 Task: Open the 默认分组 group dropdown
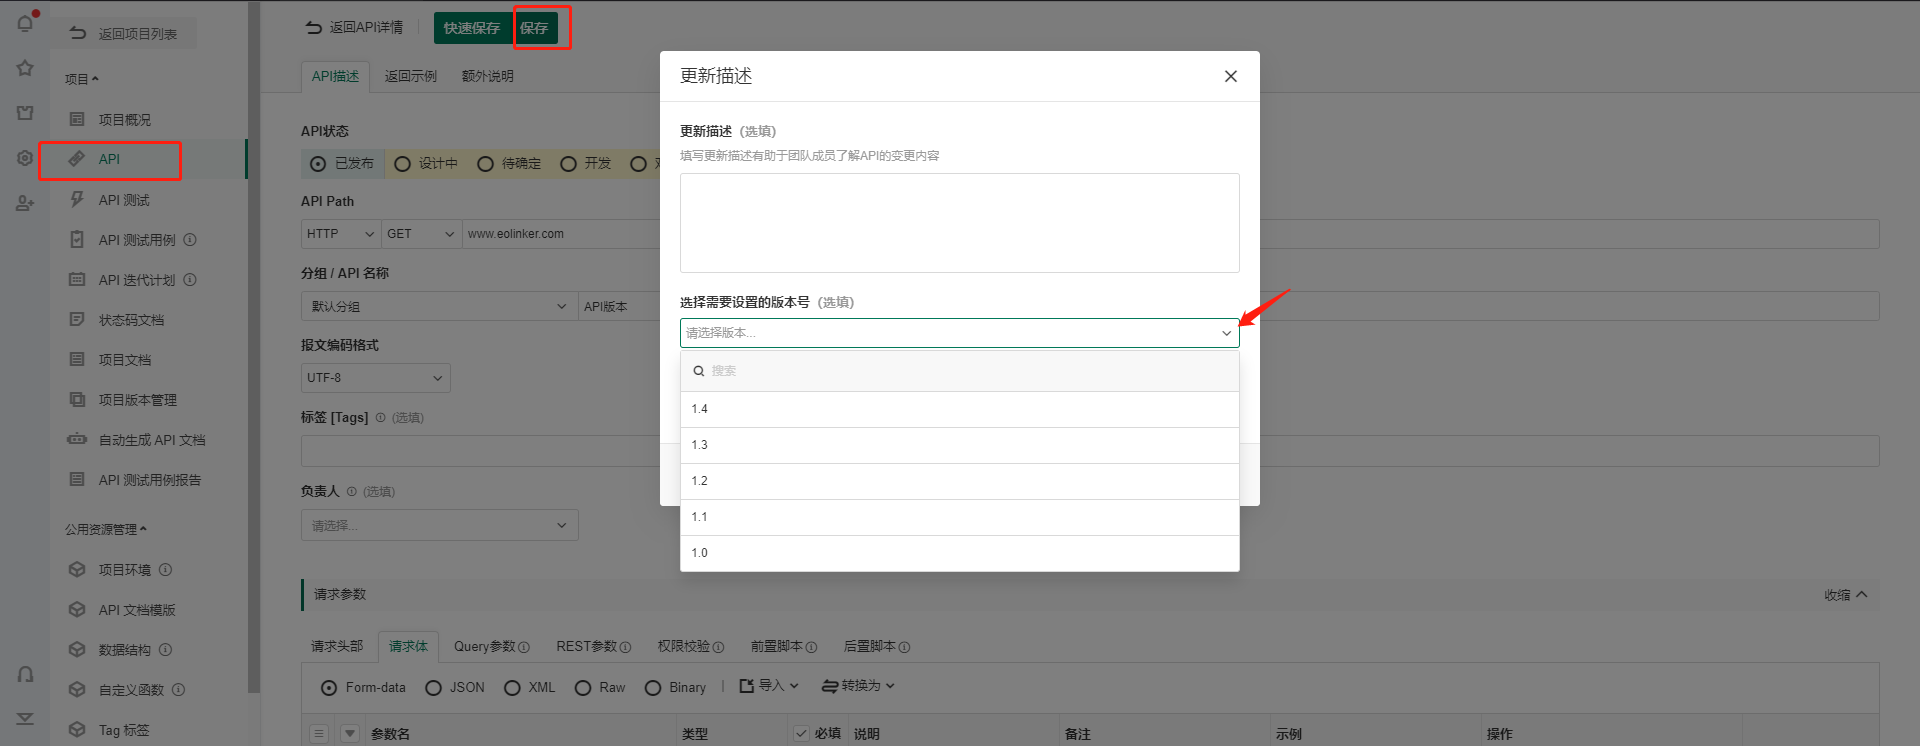point(439,306)
